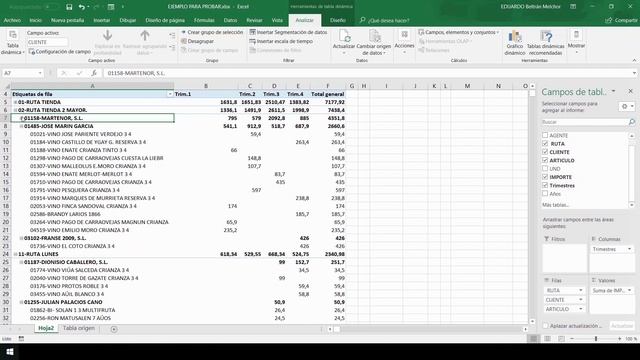640x360 pixels.
Task: Click the Actualizar refresh icon
Action: 344,36
